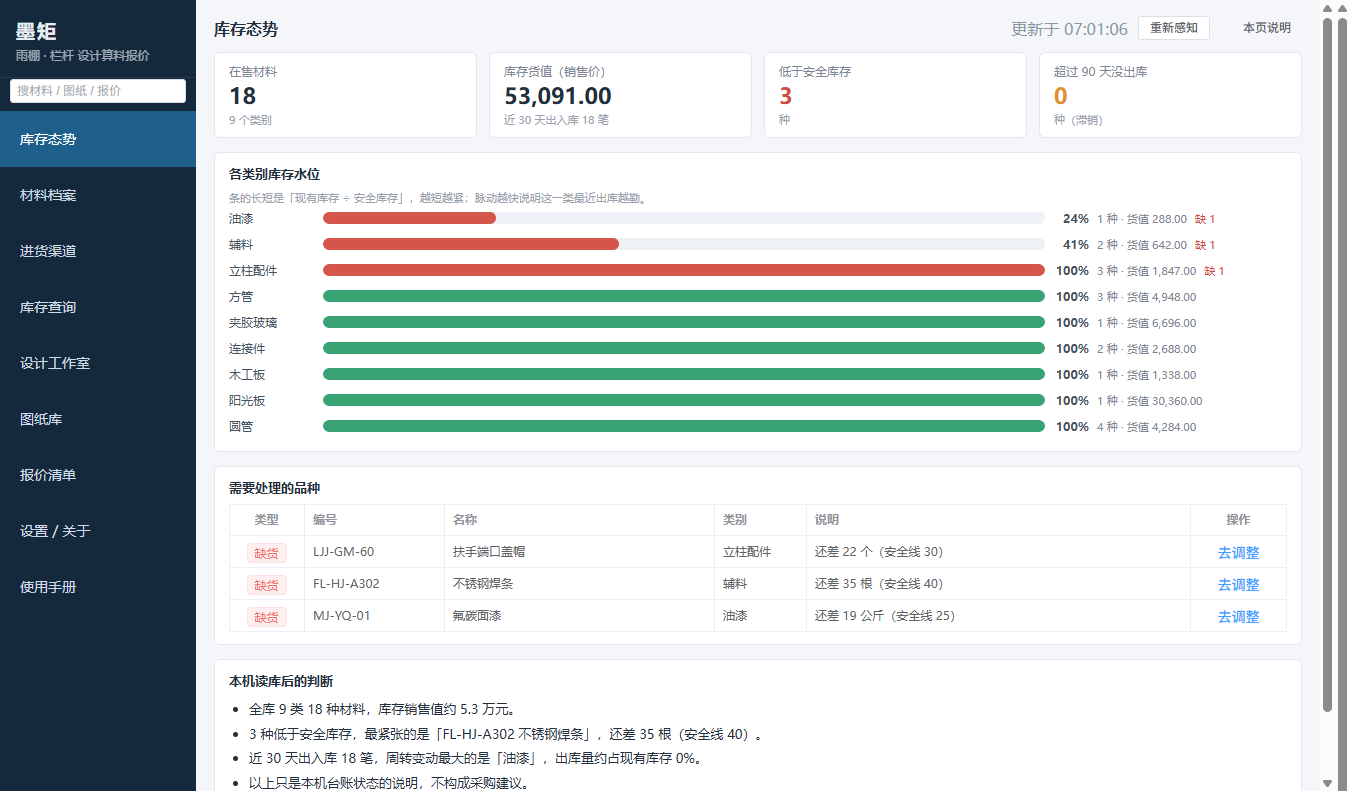Screen dimensions: 1350x791
Task: Open the 库存态势 sidebar page
Action: 98,139
